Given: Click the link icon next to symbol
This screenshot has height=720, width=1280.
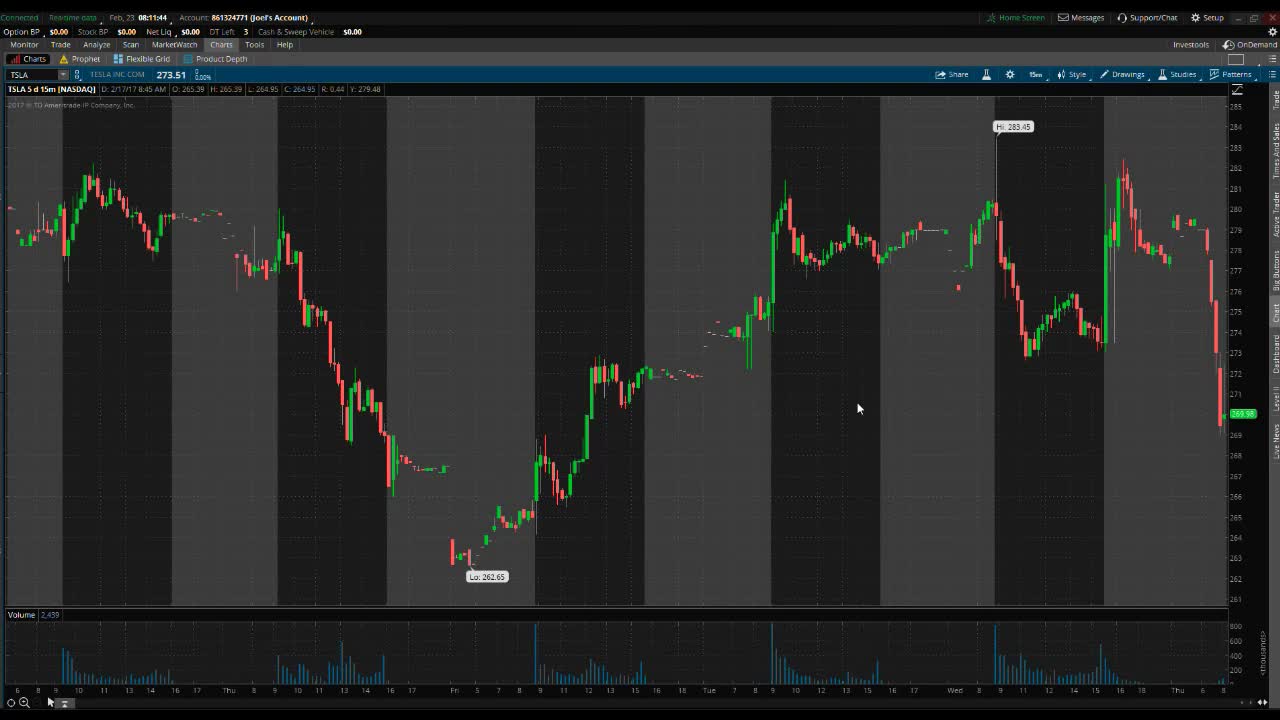Looking at the screenshot, I should pyautogui.click(x=77, y=75).
